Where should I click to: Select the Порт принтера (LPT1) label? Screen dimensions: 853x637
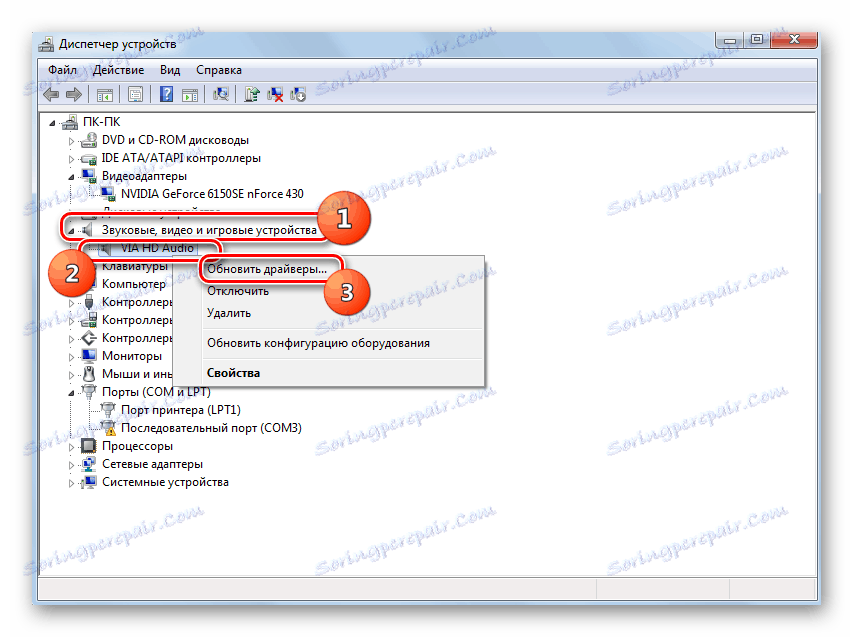click(181, 410)
